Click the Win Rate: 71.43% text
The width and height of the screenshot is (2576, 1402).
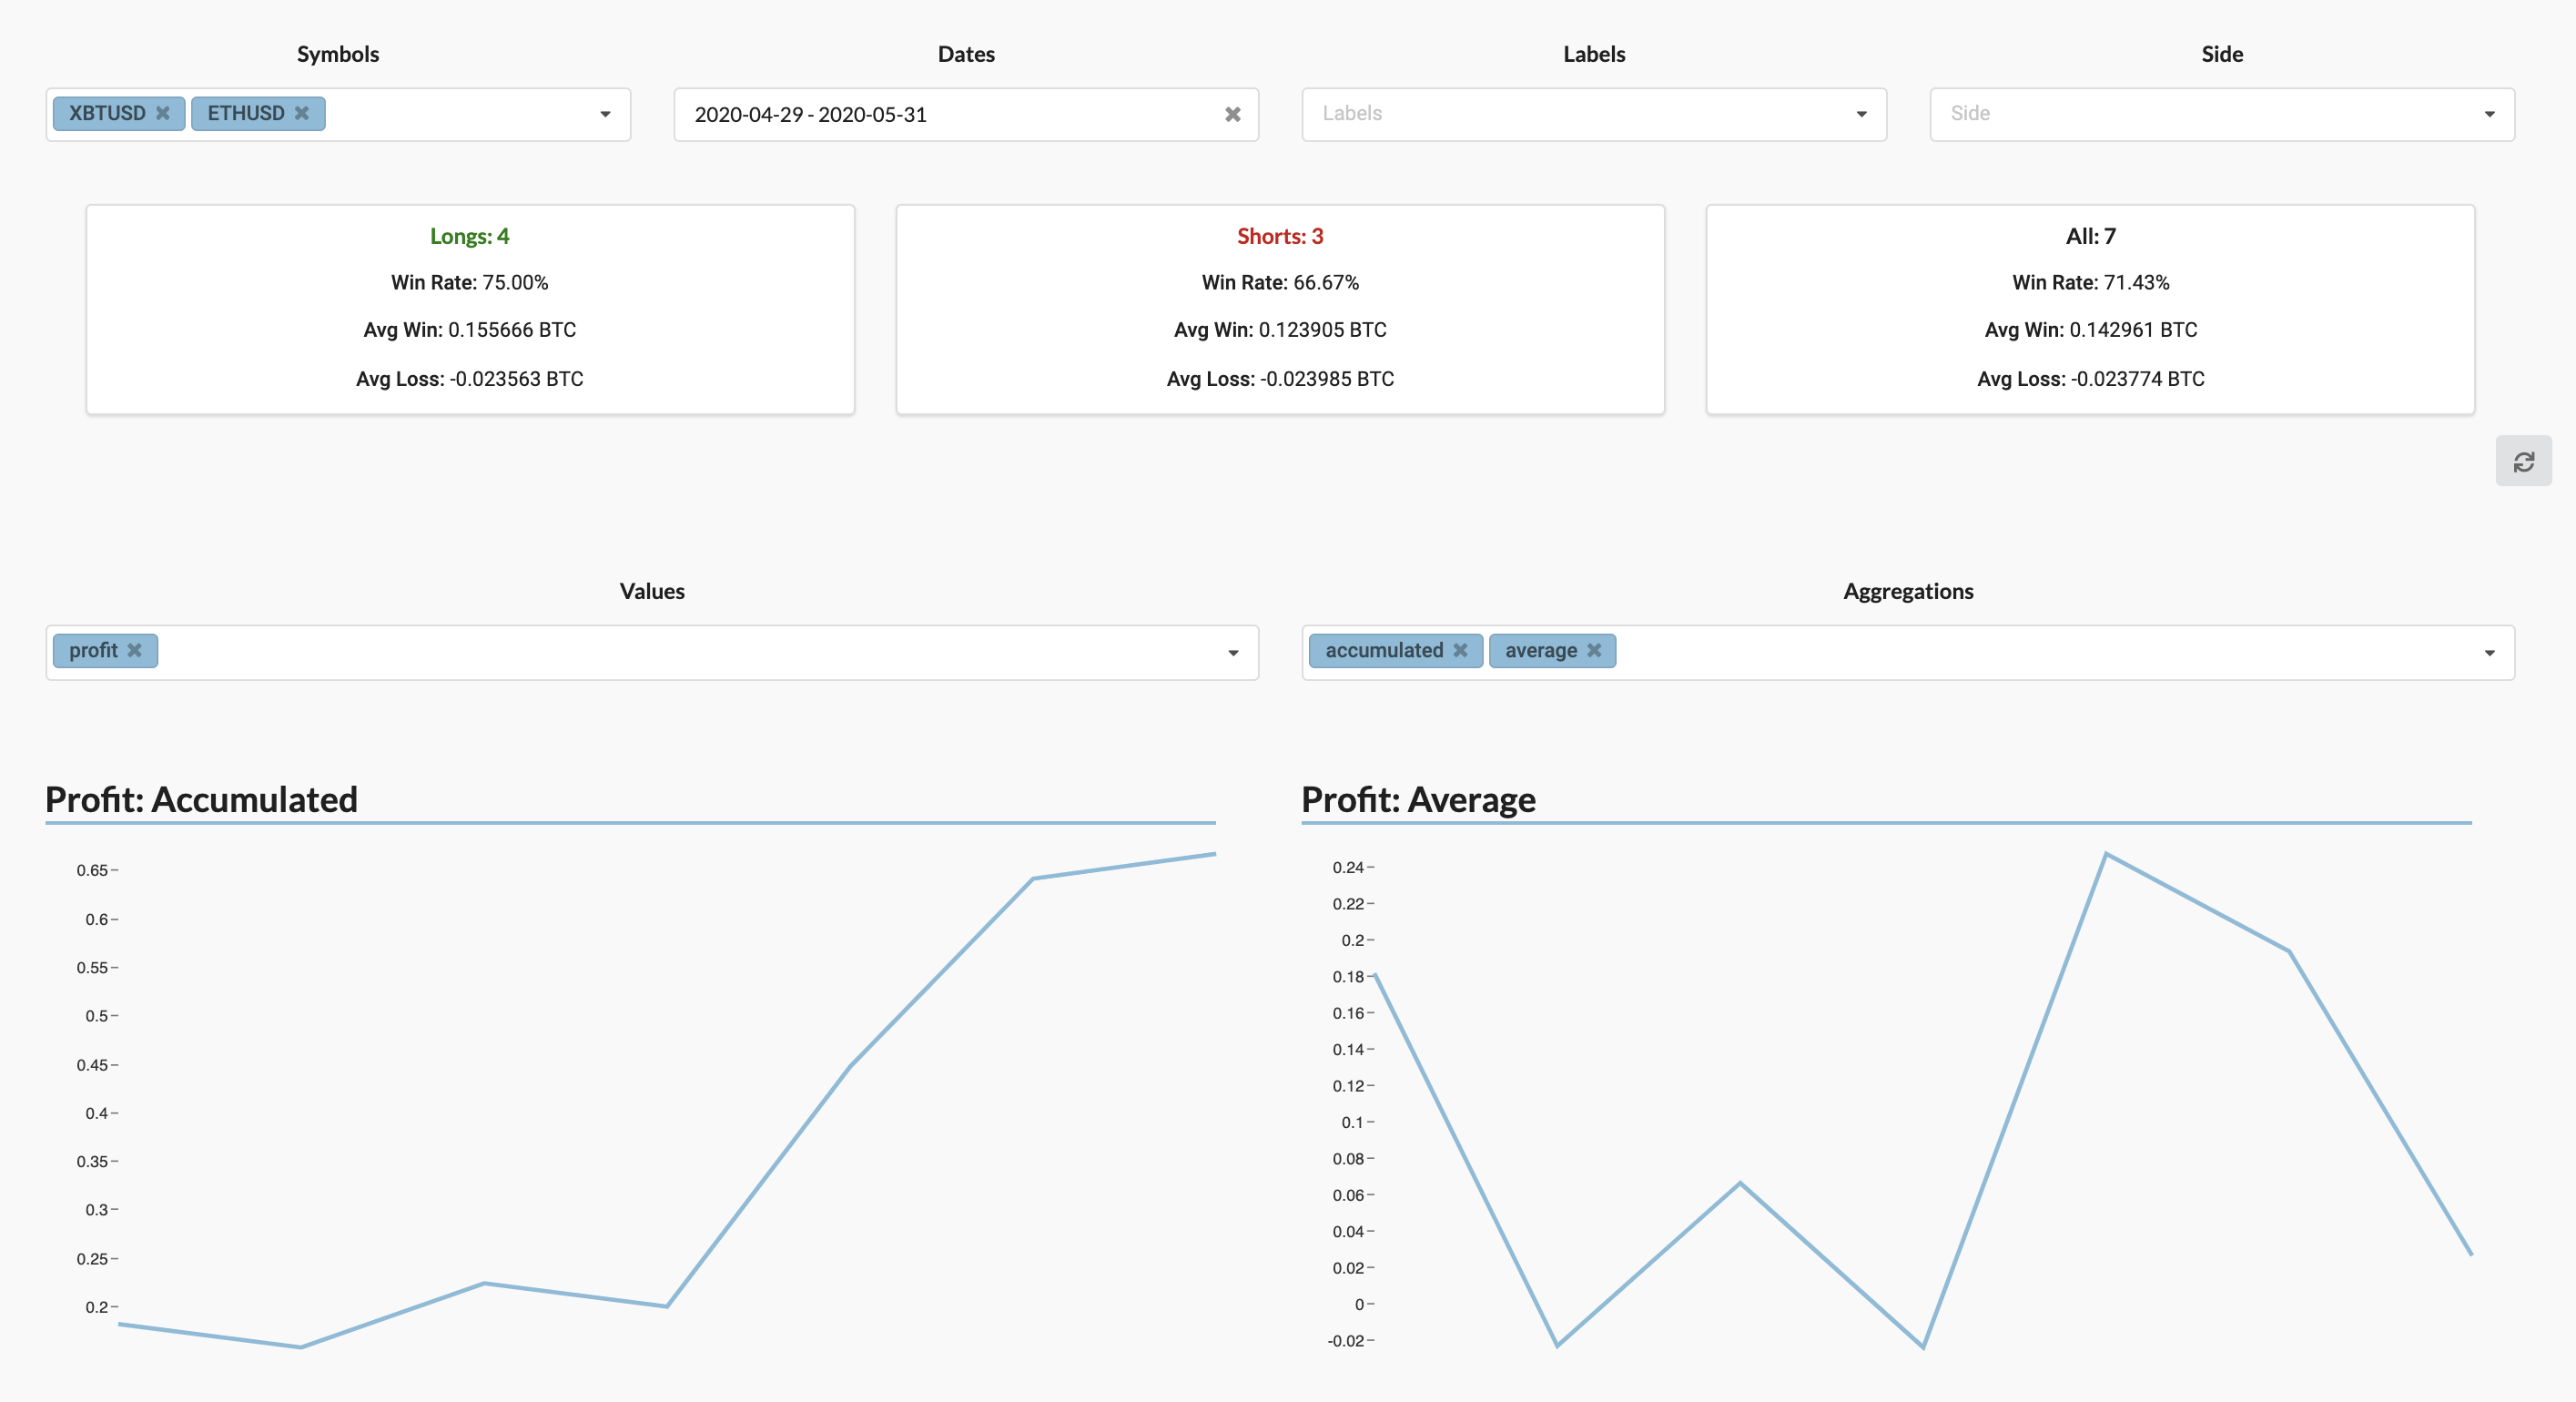click(2091, 282)
